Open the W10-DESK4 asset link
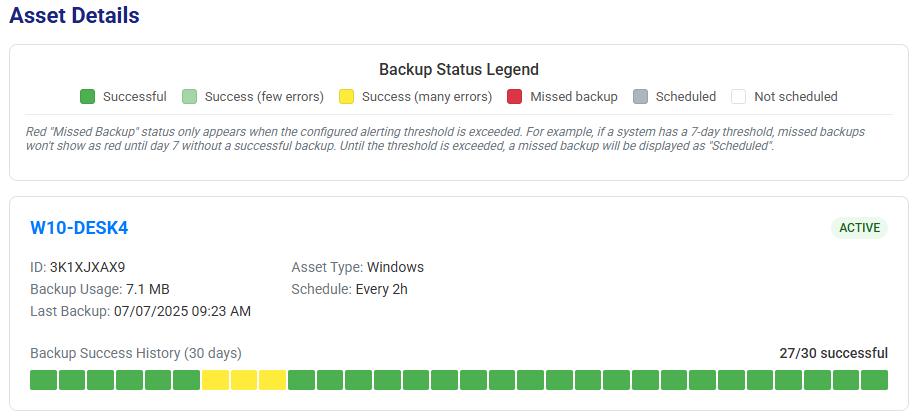Image resolution: width=919 pixels, height=416 pixels. click(x=79, y=228)
